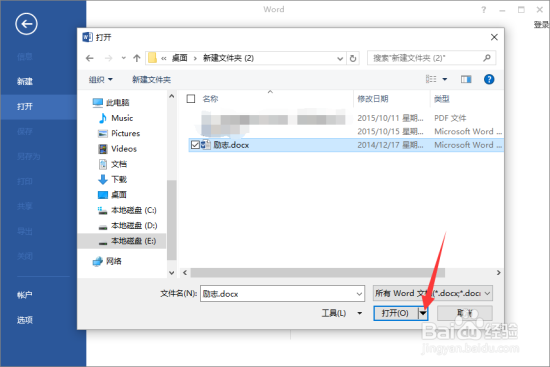Click the 励志.docx Word file icon

(206, 145)
